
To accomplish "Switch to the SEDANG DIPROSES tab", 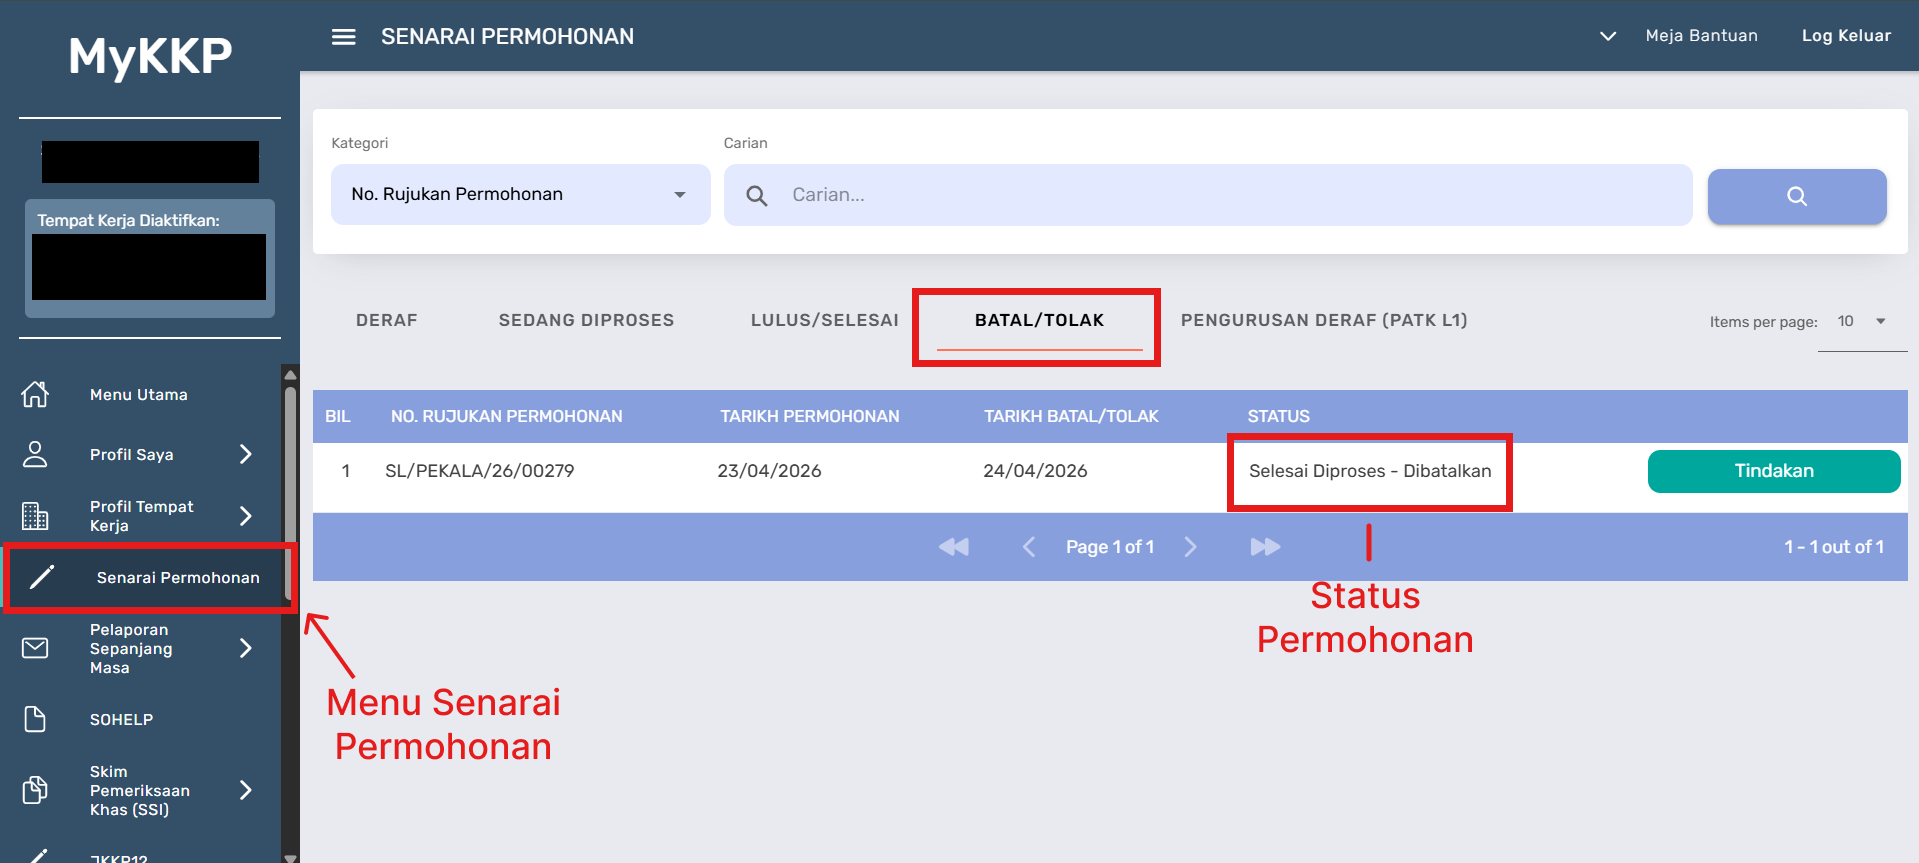I will click(586, 320).
